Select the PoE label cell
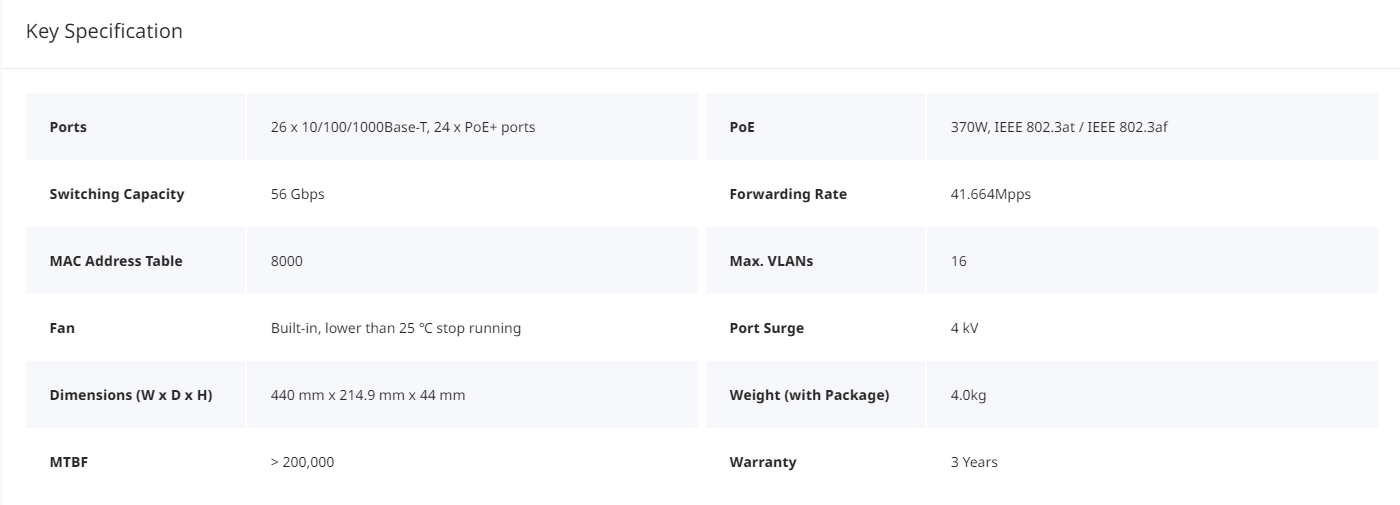This screenshot has height=505, width=1400. click(x=815, y=127)
